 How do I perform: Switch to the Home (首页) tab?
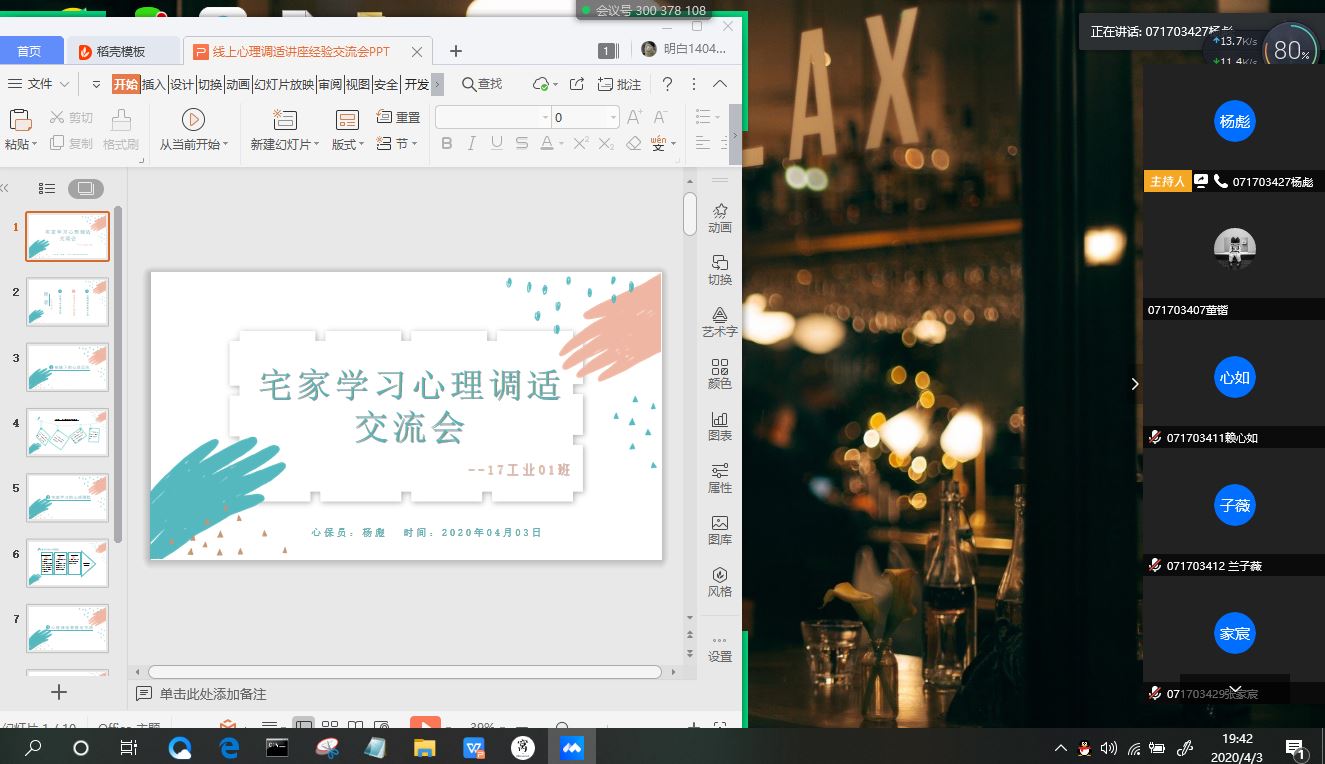pos(30,51)
